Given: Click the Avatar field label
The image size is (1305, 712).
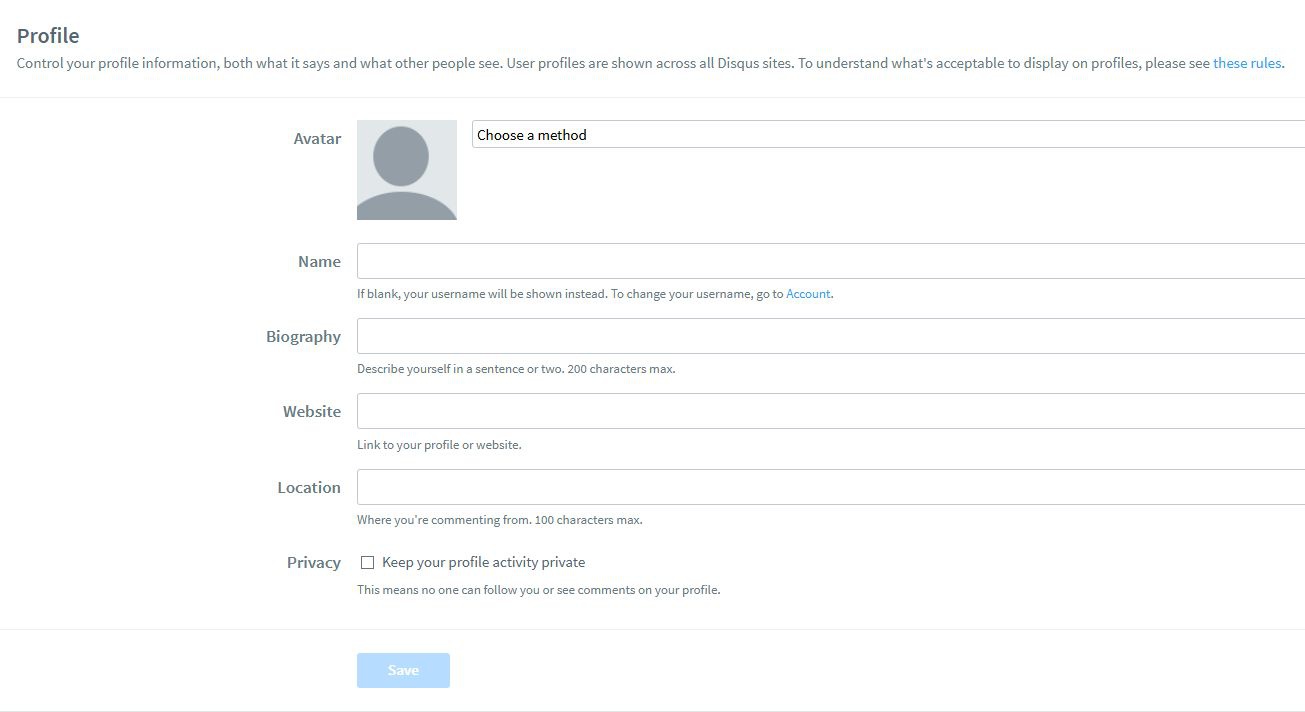Looking at the screenshot, I should click(317, 139).
